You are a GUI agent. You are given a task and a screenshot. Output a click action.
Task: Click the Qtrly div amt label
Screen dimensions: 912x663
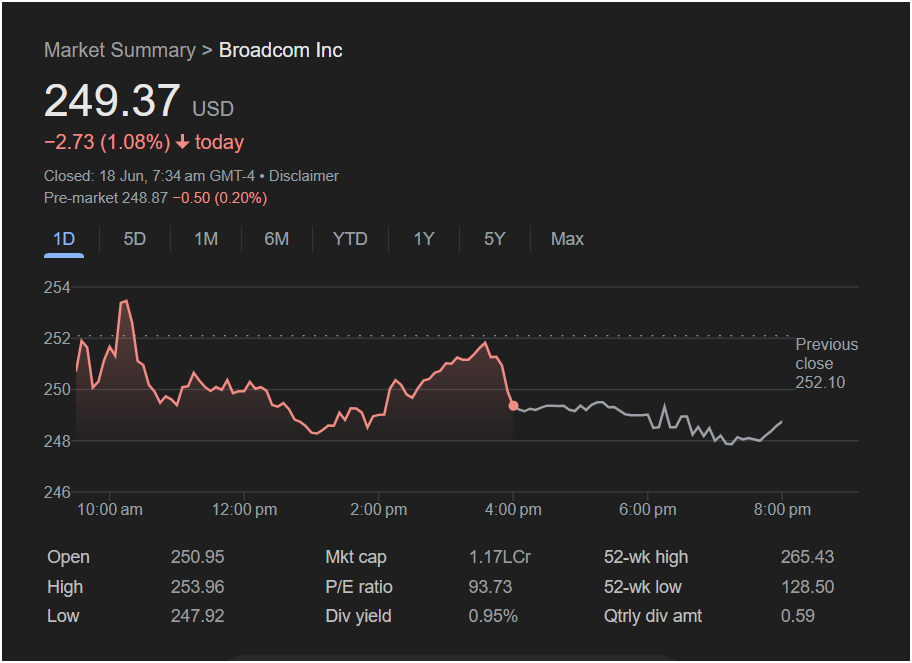click(653, 616)
